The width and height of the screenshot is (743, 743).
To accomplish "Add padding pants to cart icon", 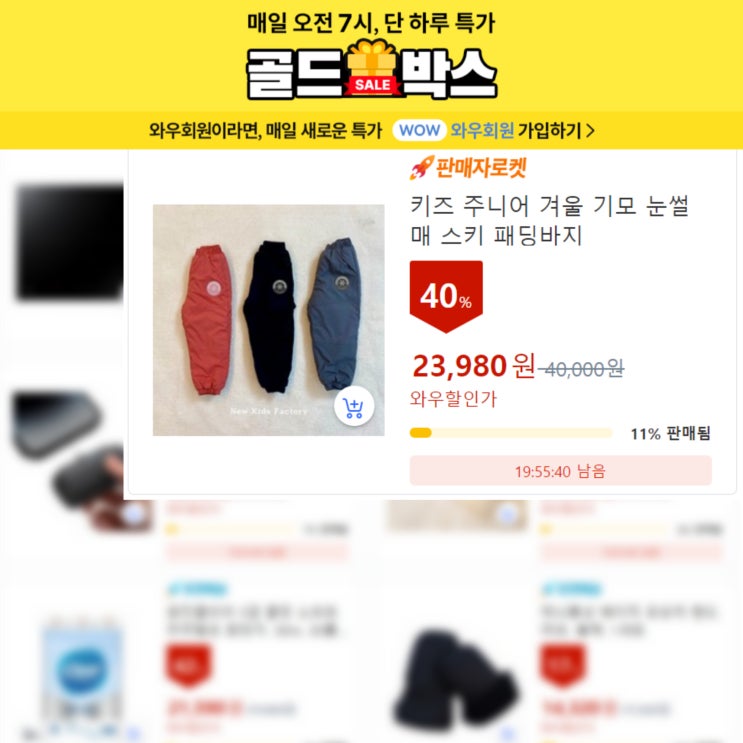I will (x=353, y=407).
